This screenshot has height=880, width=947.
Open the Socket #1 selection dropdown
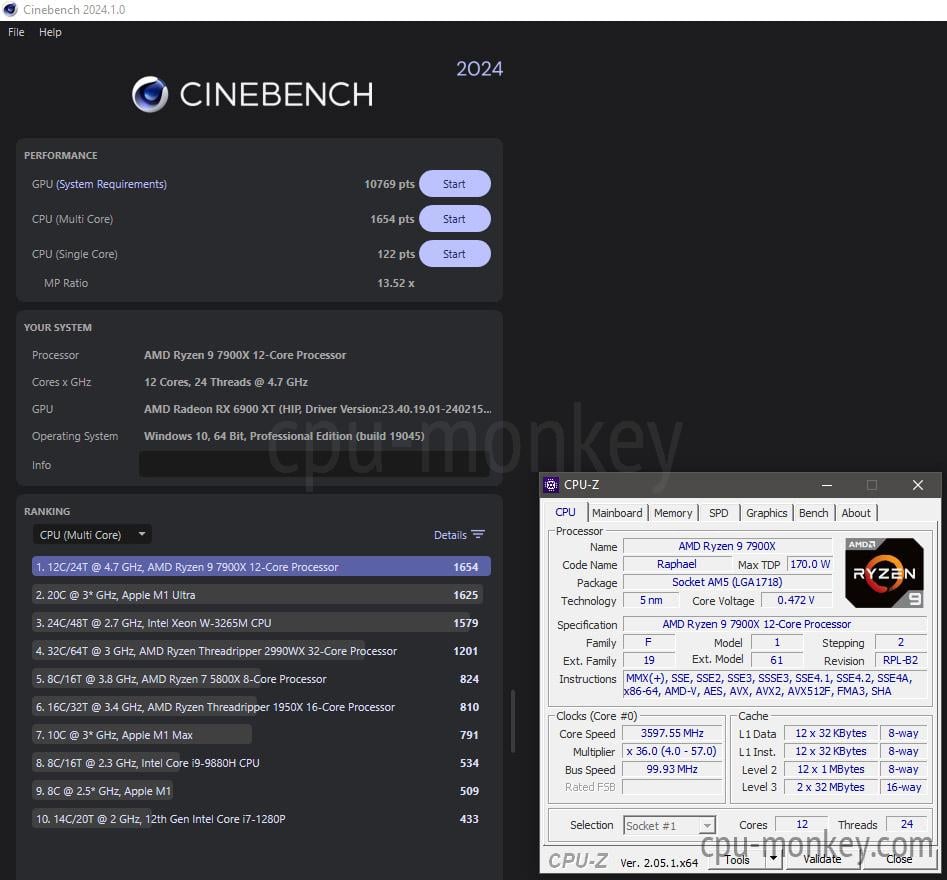[x=669, y=825]
